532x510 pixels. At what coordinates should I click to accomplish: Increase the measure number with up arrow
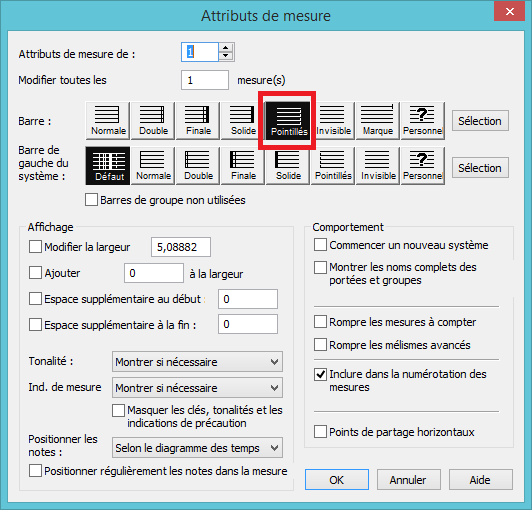point(226,48)
